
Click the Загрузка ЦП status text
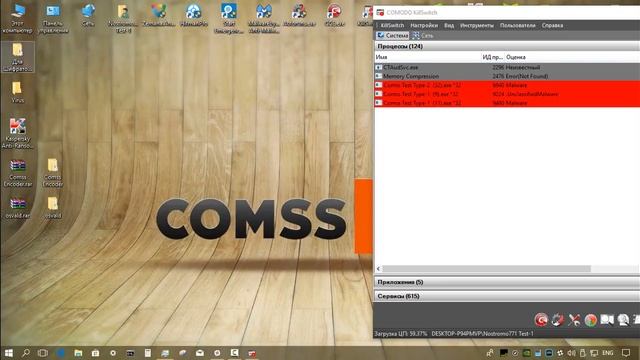pyautogui.click(x=400, y=333)
